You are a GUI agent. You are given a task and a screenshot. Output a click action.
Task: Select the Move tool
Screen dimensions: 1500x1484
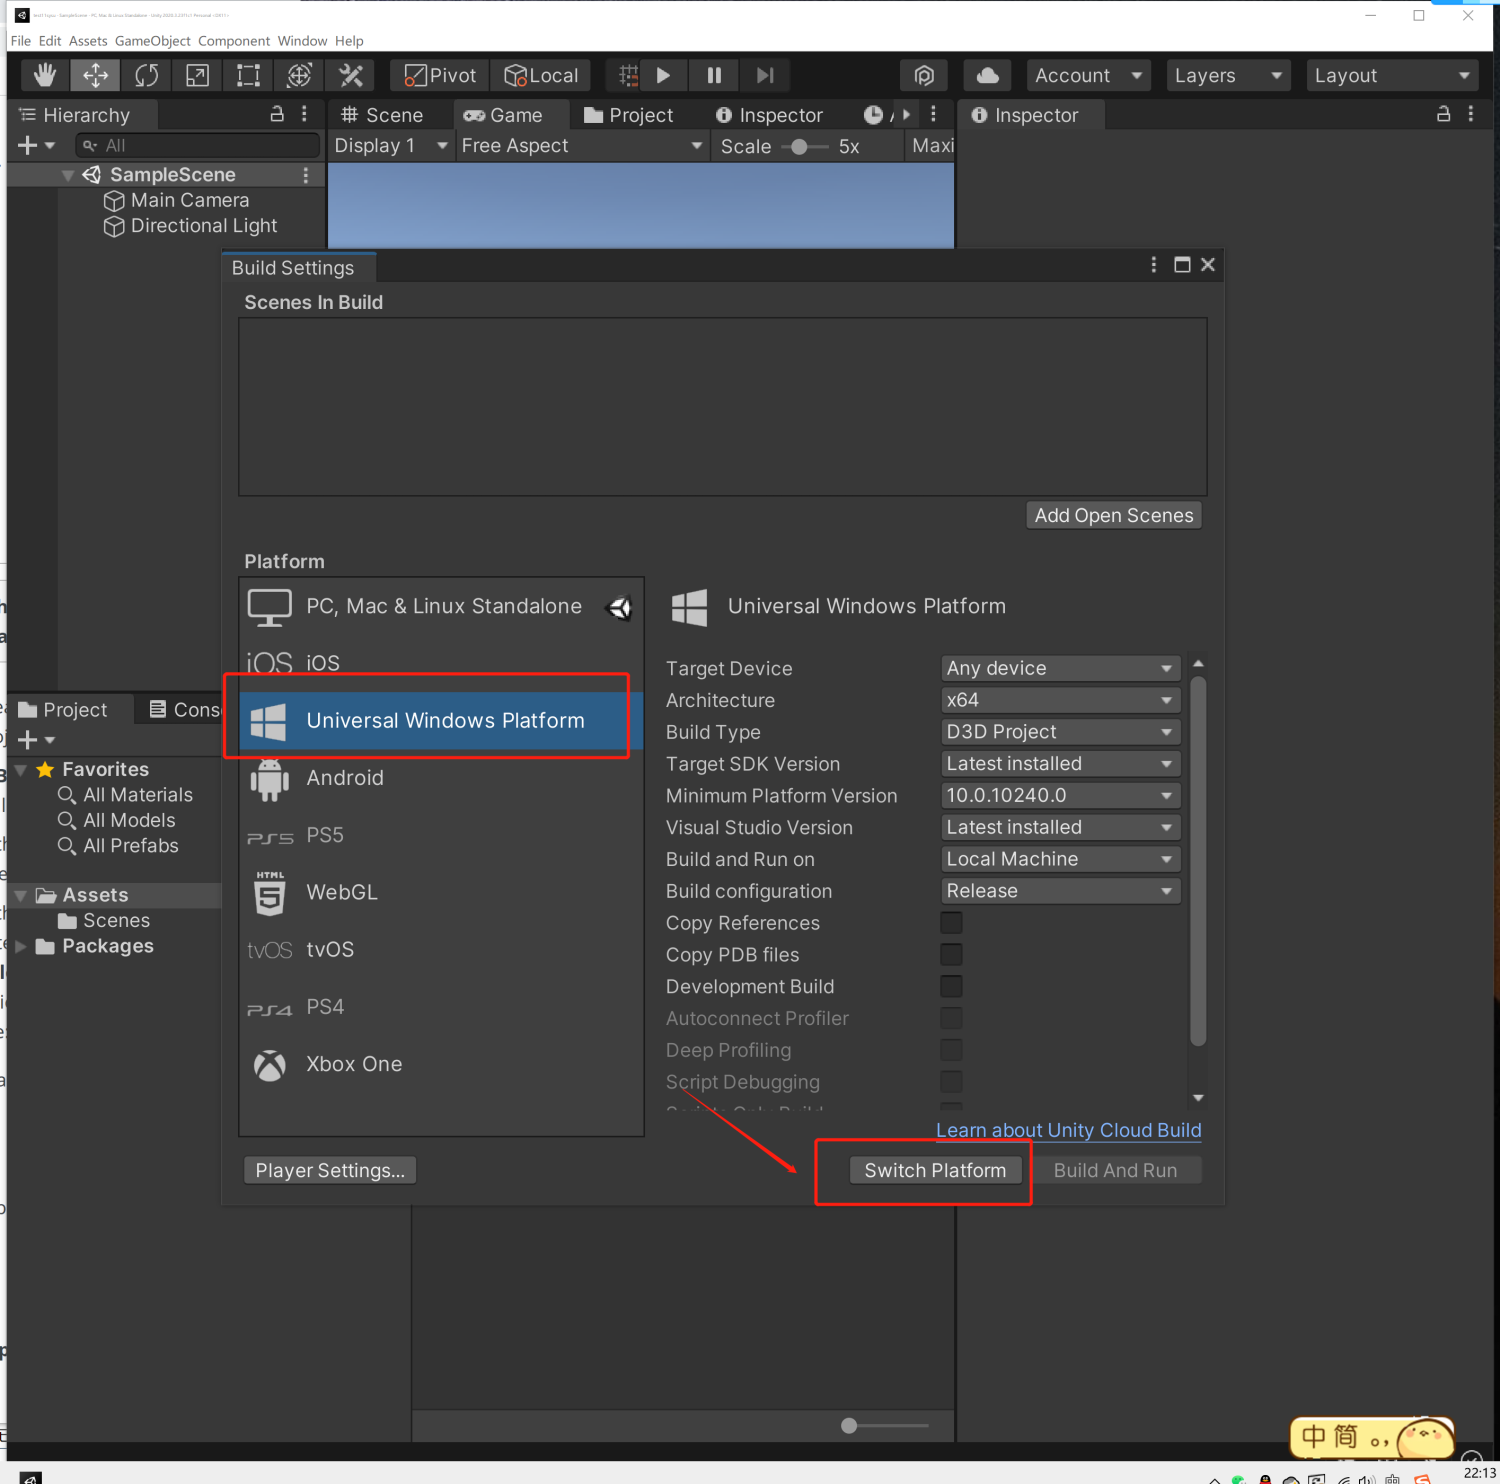click(95, 75)
